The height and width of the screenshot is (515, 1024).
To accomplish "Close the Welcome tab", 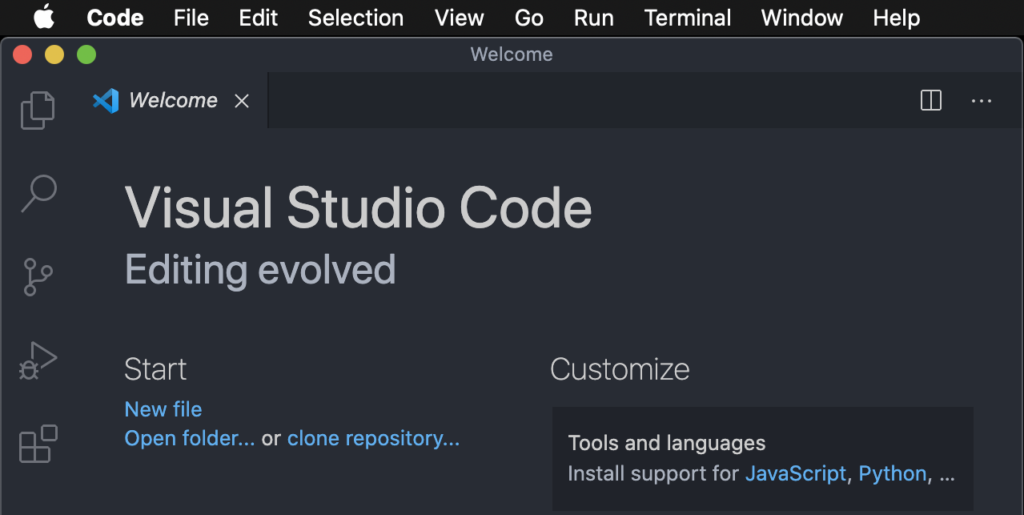I will coord(242,101).
